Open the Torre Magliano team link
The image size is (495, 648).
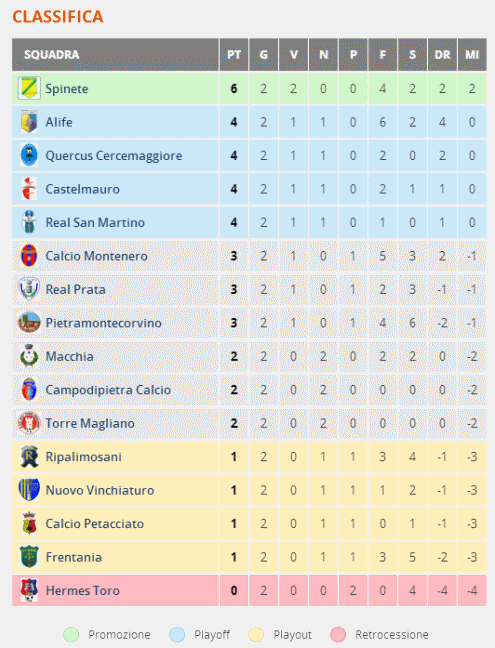[90, 423]
